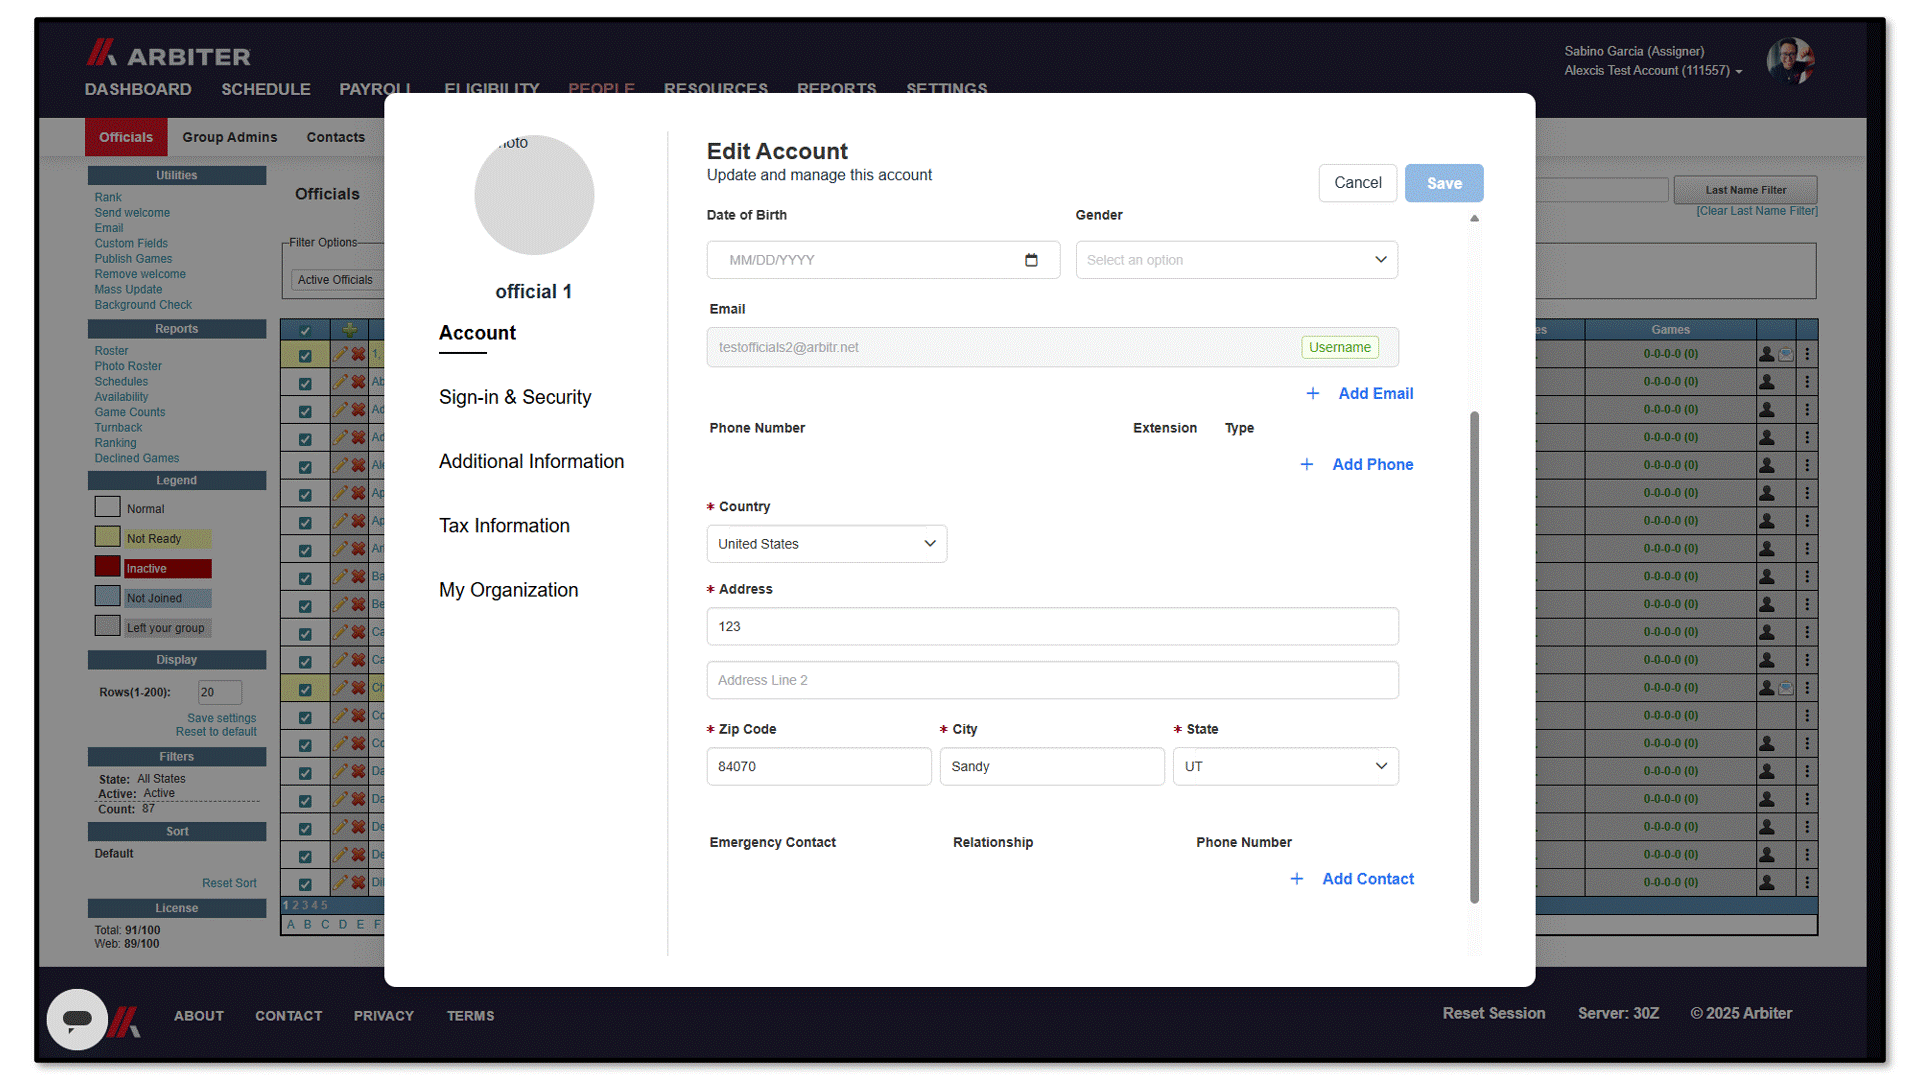Click plus icon beside Add Contact
Viewport: 1920px width, 1080px height.
(1297, 879)
